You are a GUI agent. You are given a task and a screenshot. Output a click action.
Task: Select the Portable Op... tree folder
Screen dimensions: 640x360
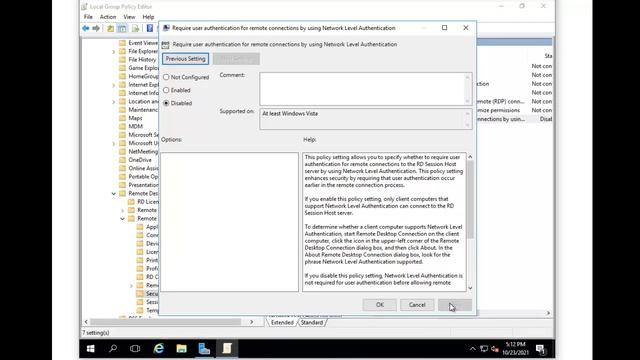(x=143, y=177)
